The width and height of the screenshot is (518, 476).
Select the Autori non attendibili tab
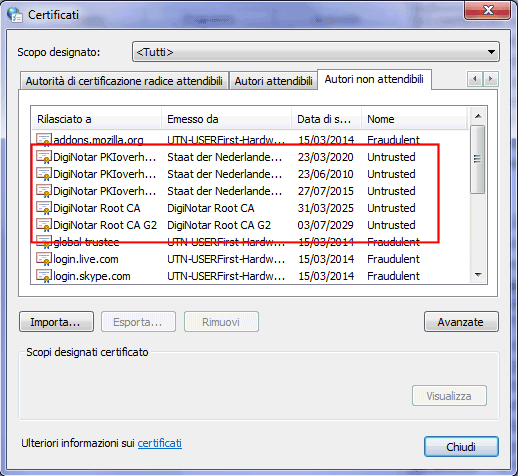374,79
